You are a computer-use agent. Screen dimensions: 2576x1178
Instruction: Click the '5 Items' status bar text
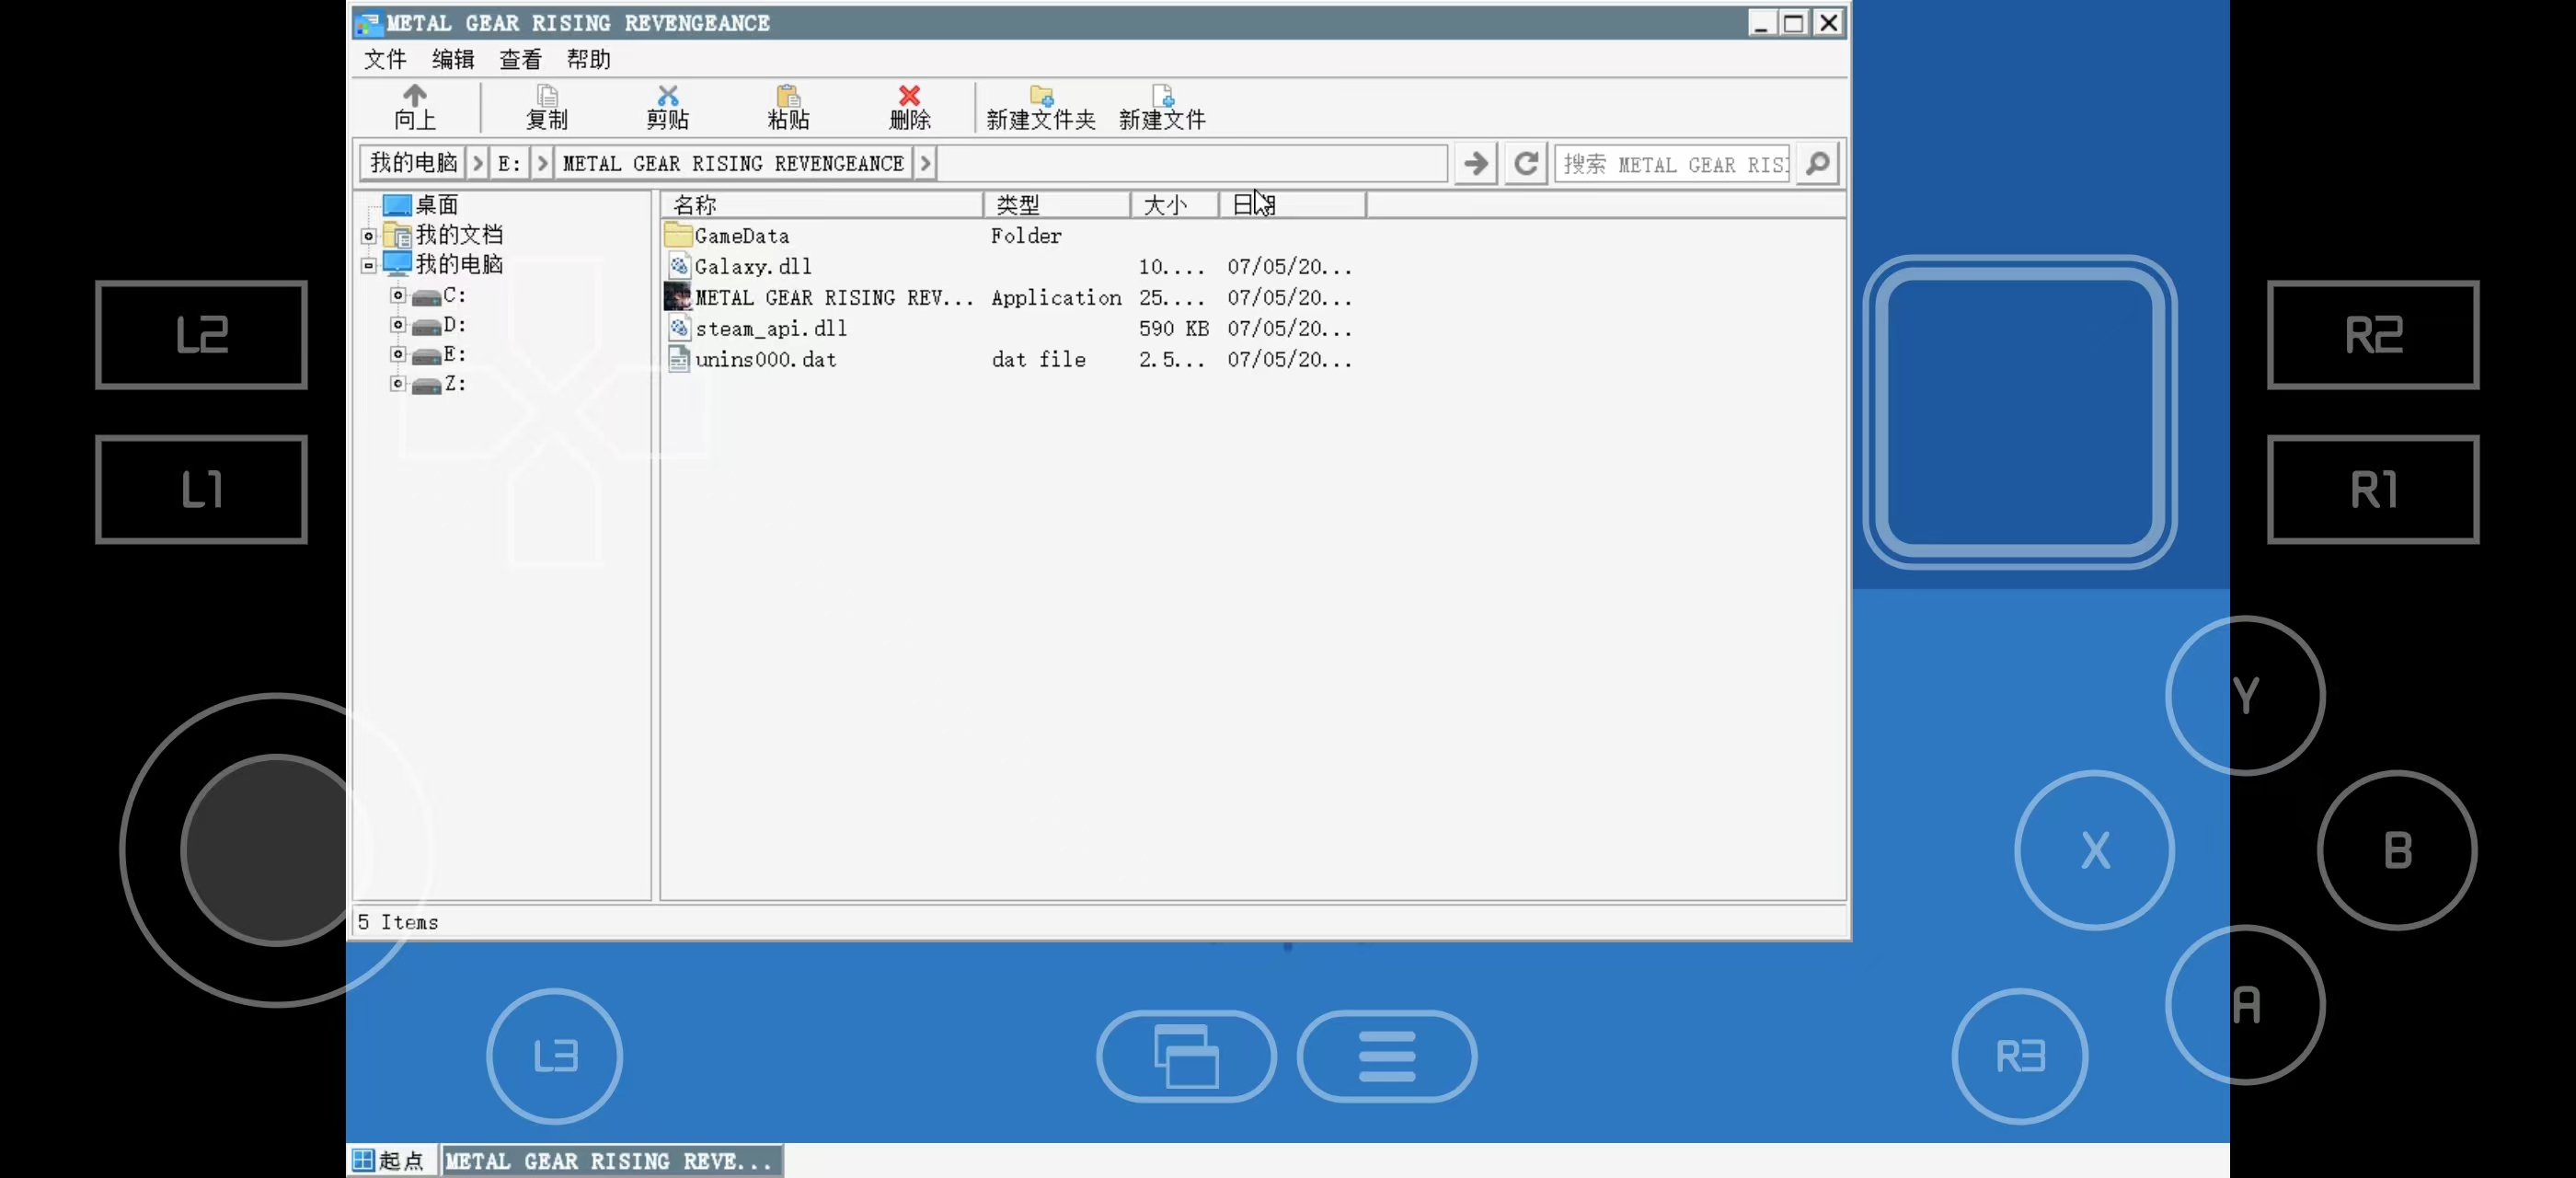point(398,922)
